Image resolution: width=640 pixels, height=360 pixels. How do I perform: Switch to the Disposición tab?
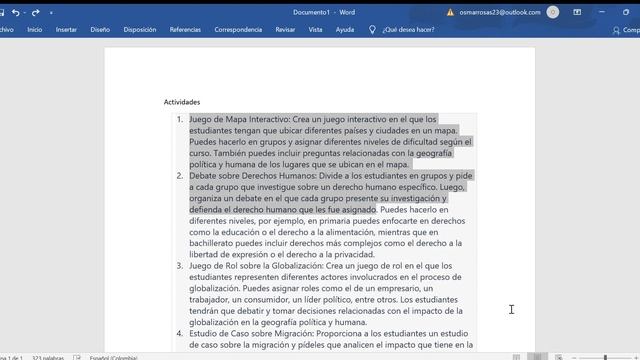pos(140,29)
